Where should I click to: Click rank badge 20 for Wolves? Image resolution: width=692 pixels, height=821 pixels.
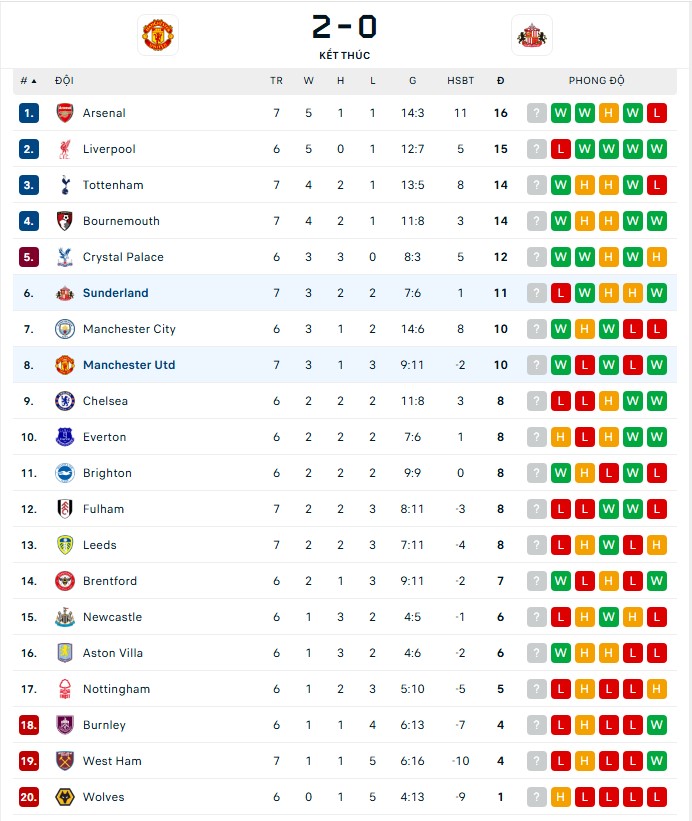29,797
